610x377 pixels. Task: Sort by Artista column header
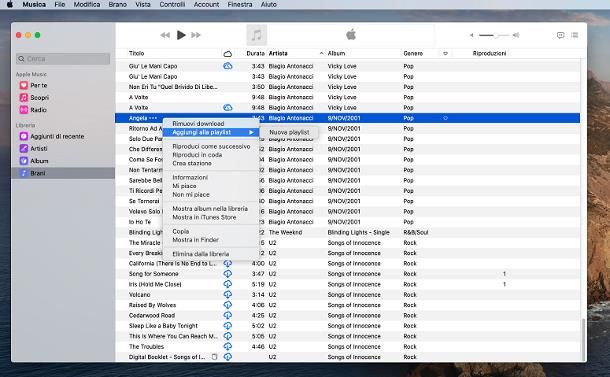[278, 53]
